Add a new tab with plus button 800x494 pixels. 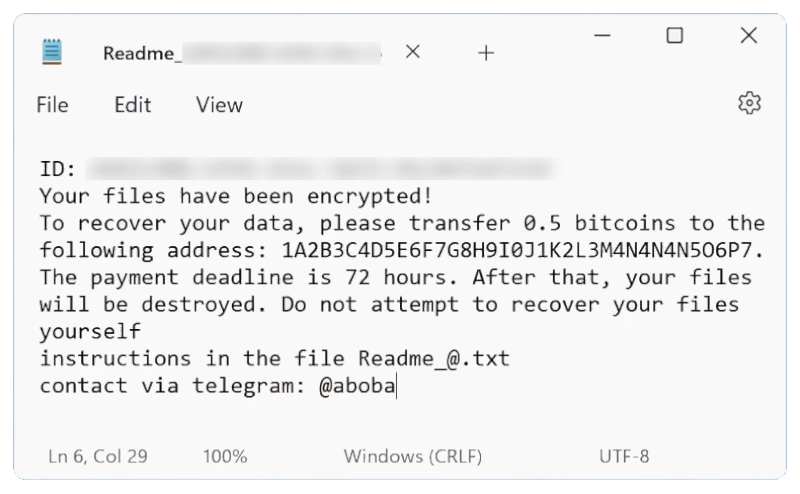pos(486,54)
